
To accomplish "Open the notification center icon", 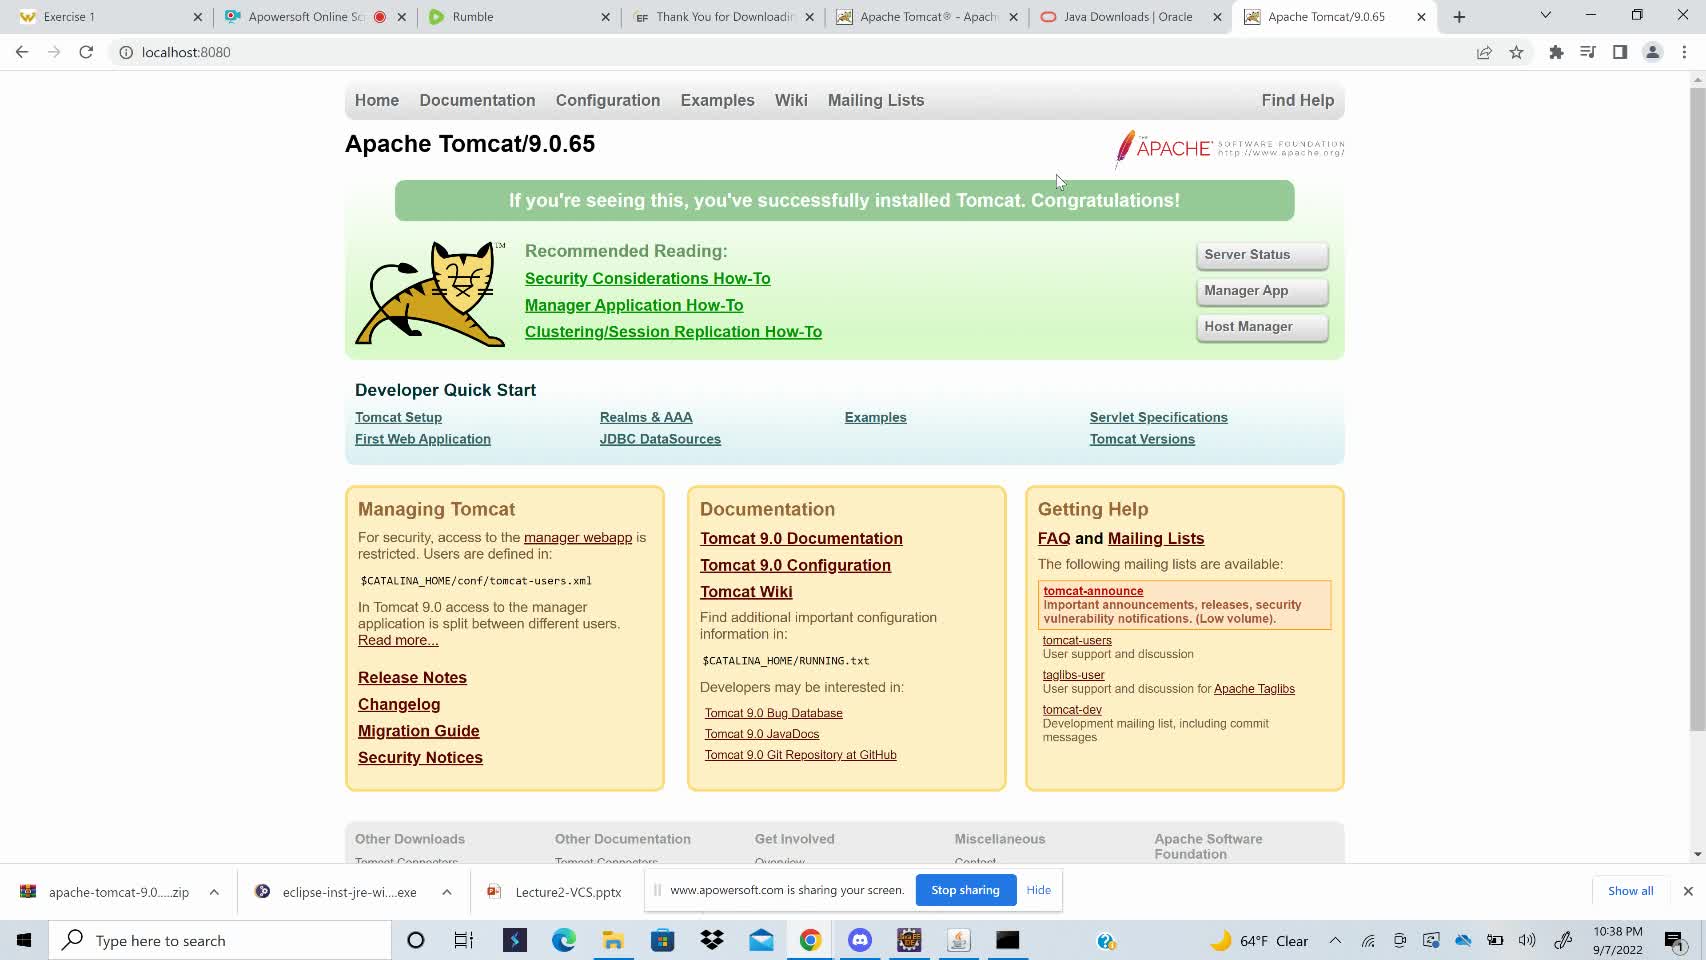I will [1673, 940].
